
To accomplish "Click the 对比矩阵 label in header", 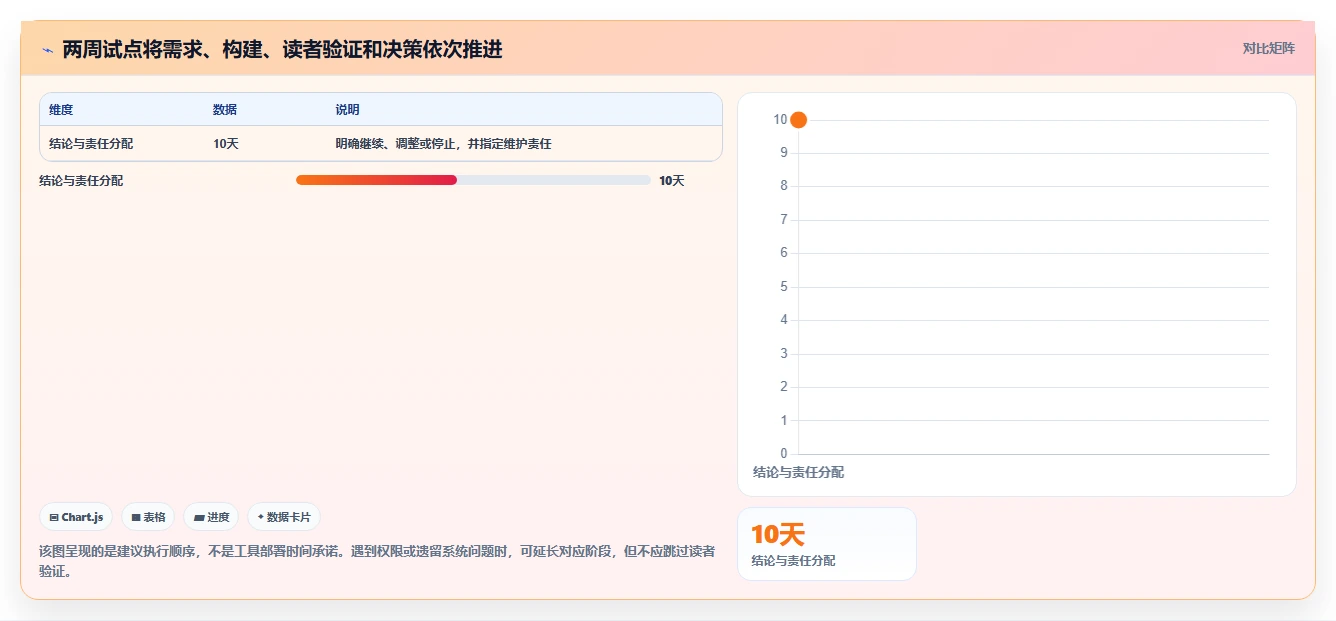I will pyautogui.click(x=1268, y=48).
